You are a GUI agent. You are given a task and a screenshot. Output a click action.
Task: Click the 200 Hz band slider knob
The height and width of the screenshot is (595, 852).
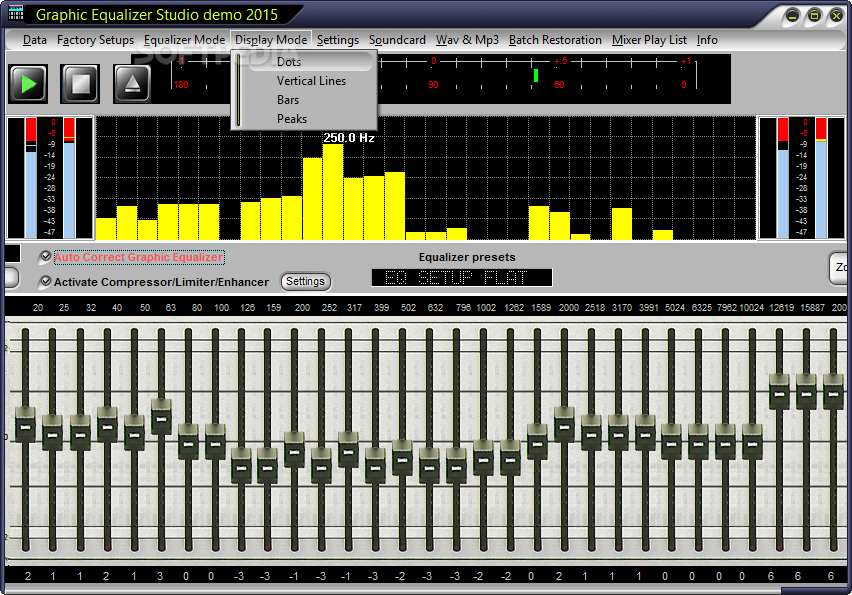(x=294, y=449)
